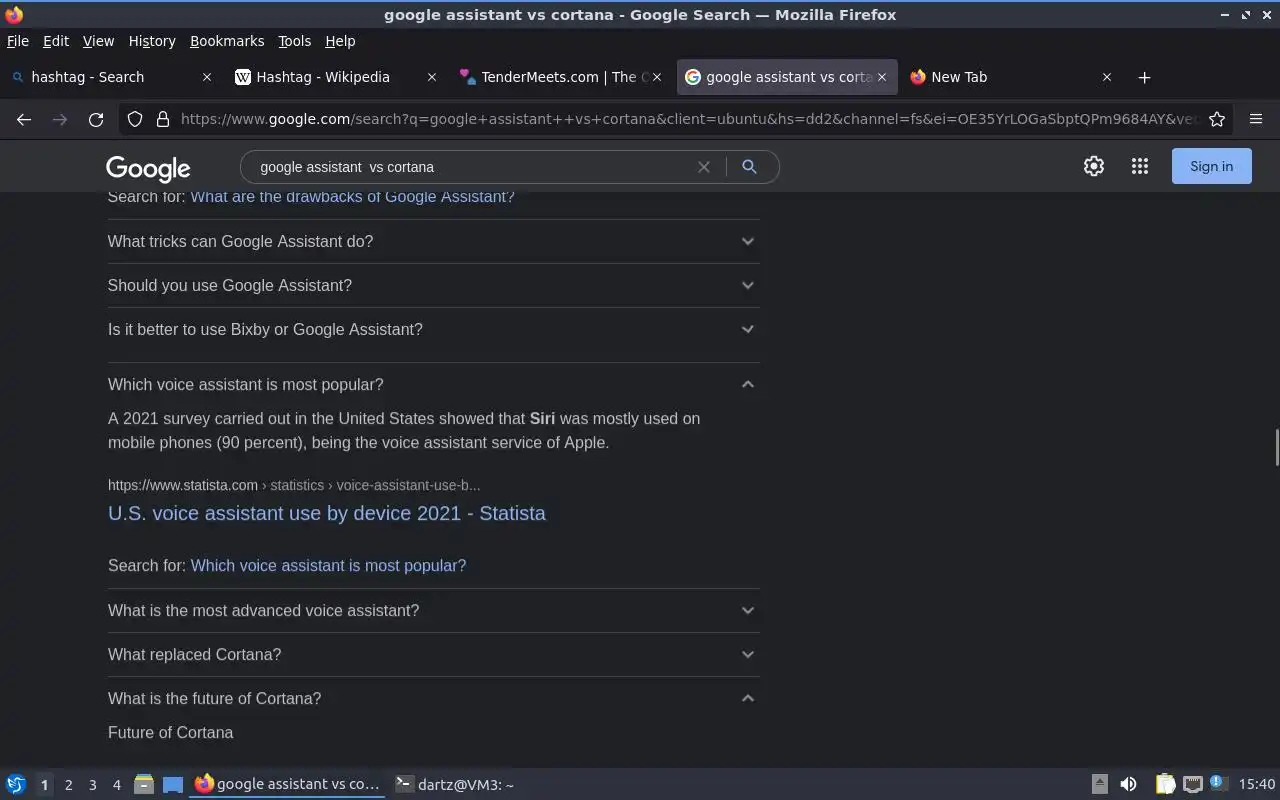This screenshot has height=800, width=1280.
Task: View site security lock info
Action: (163, 119)
